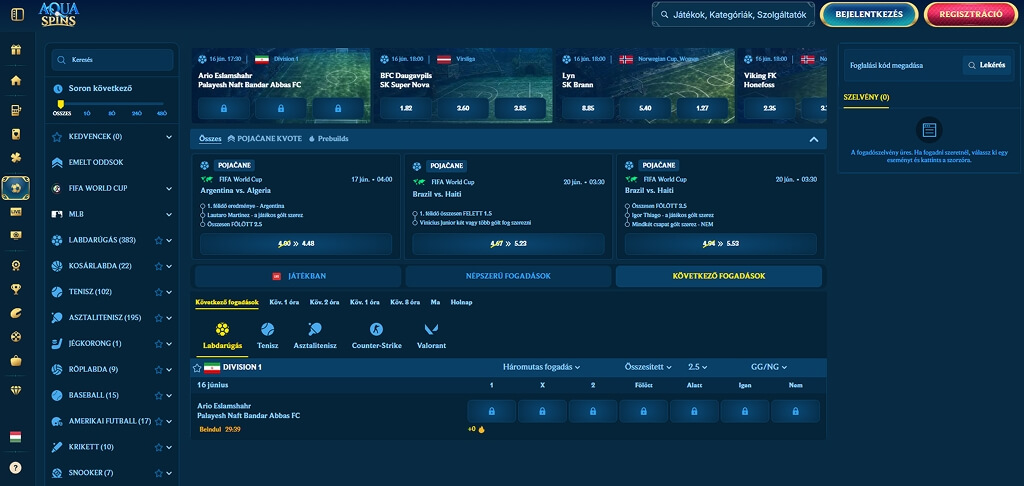
Task: Focus the Keresés sidebar search field
Action: click(x=112, y=59)
